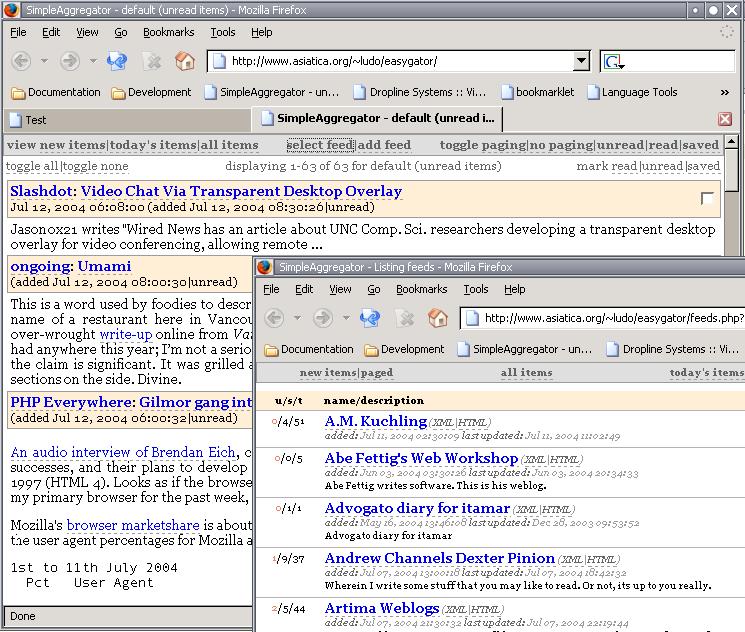Screen dimensions: 745x632
Task: Open the Forward history dropdown in main window
Action: click(93, 61)
